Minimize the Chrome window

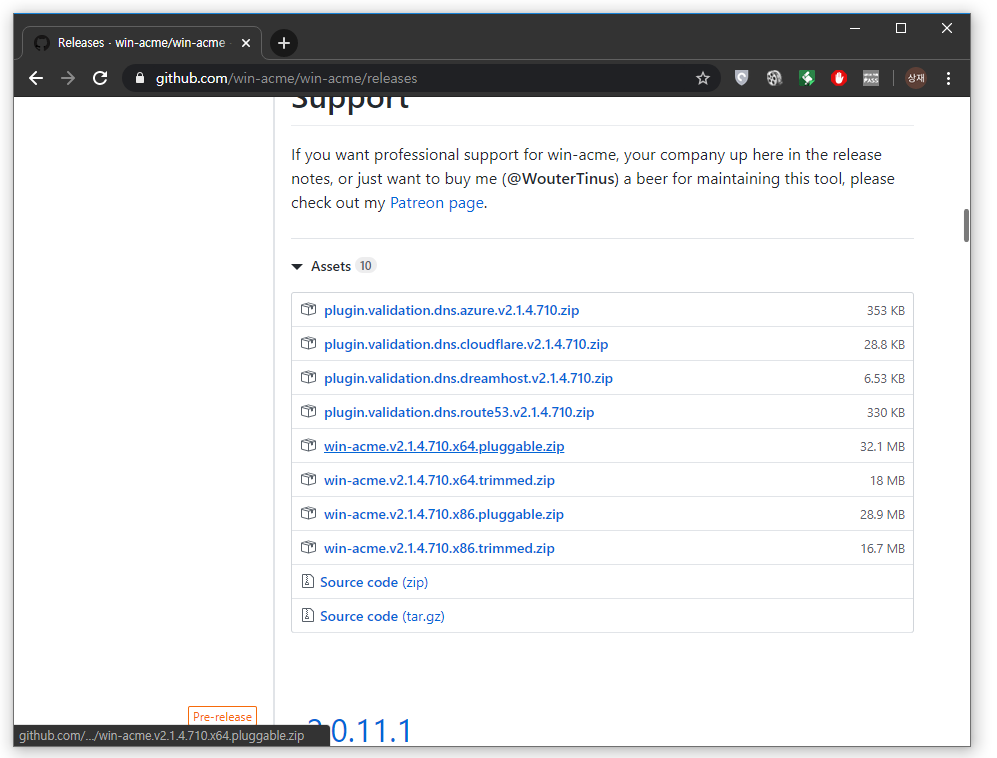click(x=855, y=29)
